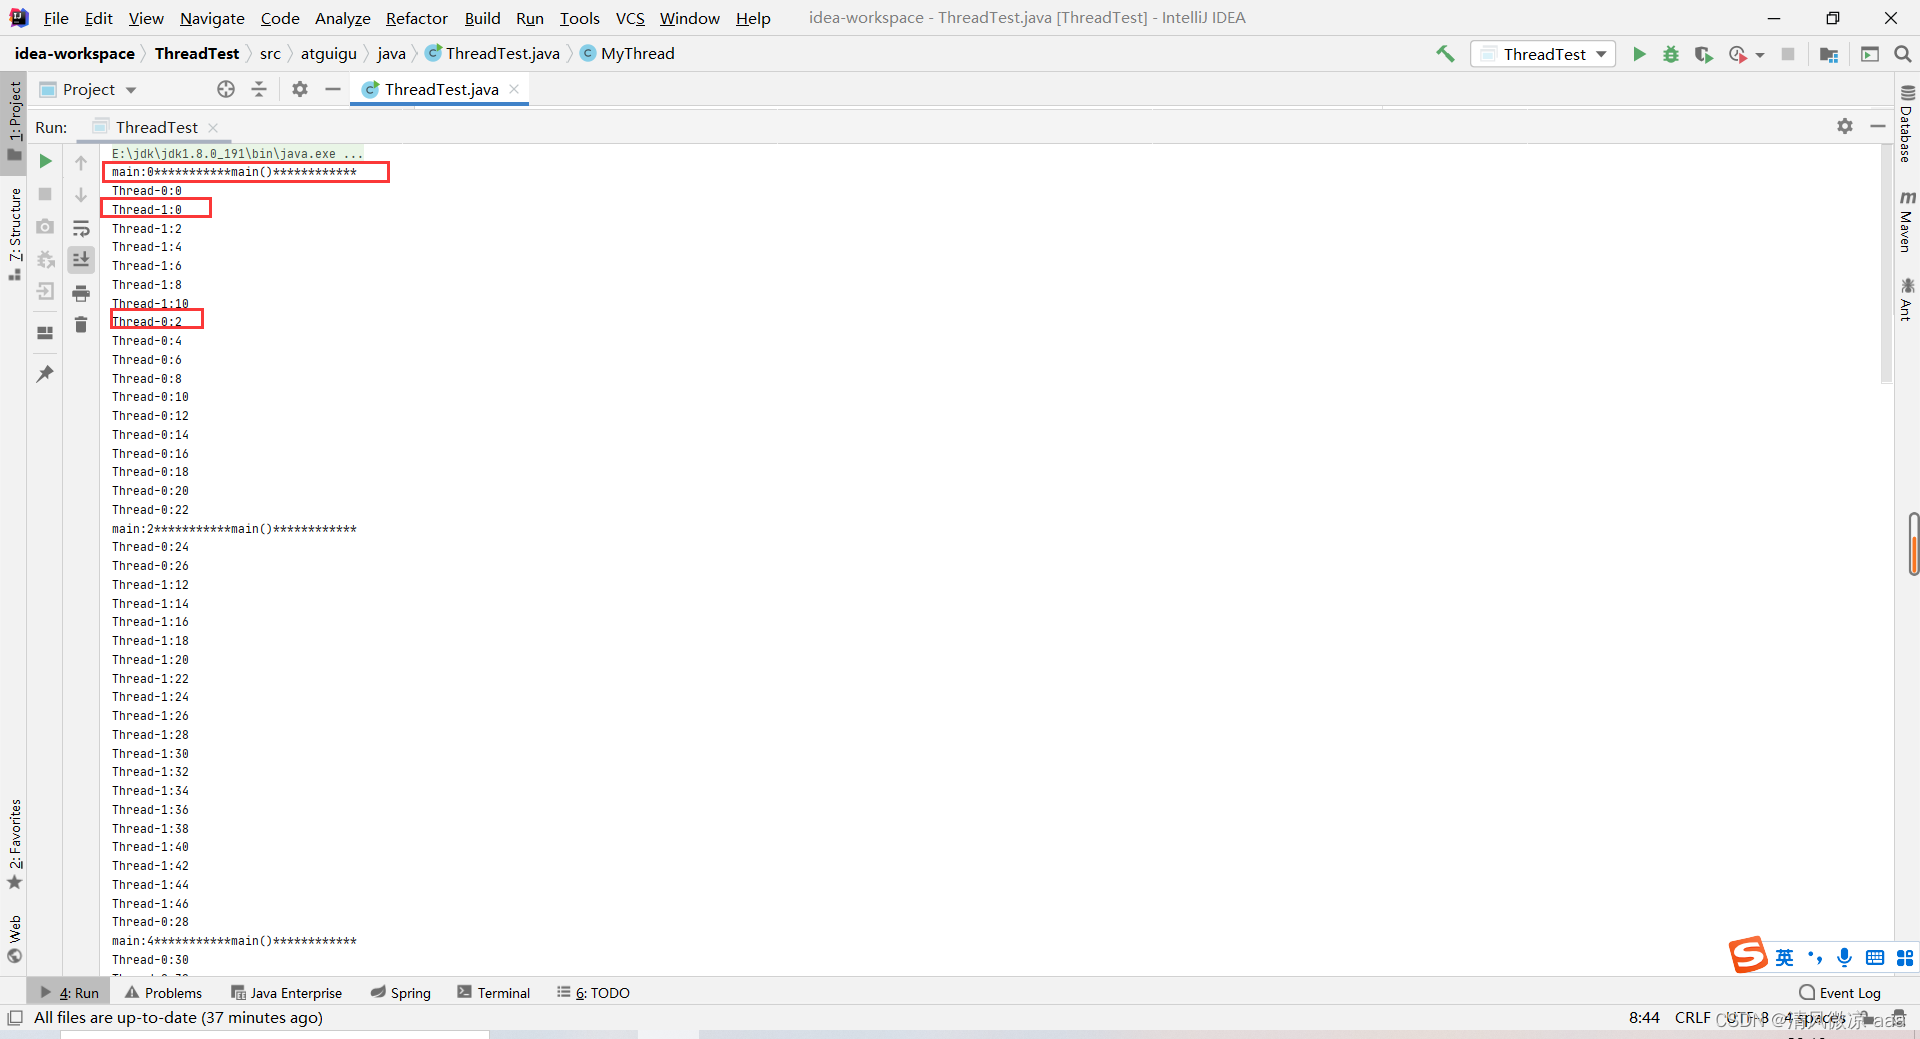The height and width of the screenshot is (1039, 1920).
Task: Collapse all in Project panel
Action: tap(259, 89)
